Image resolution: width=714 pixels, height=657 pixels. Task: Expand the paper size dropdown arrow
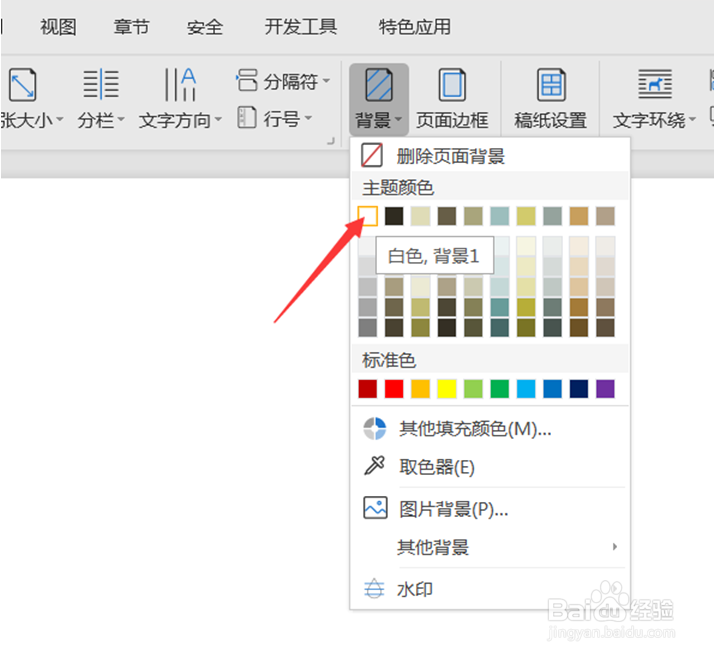click(x=60, y=119)
